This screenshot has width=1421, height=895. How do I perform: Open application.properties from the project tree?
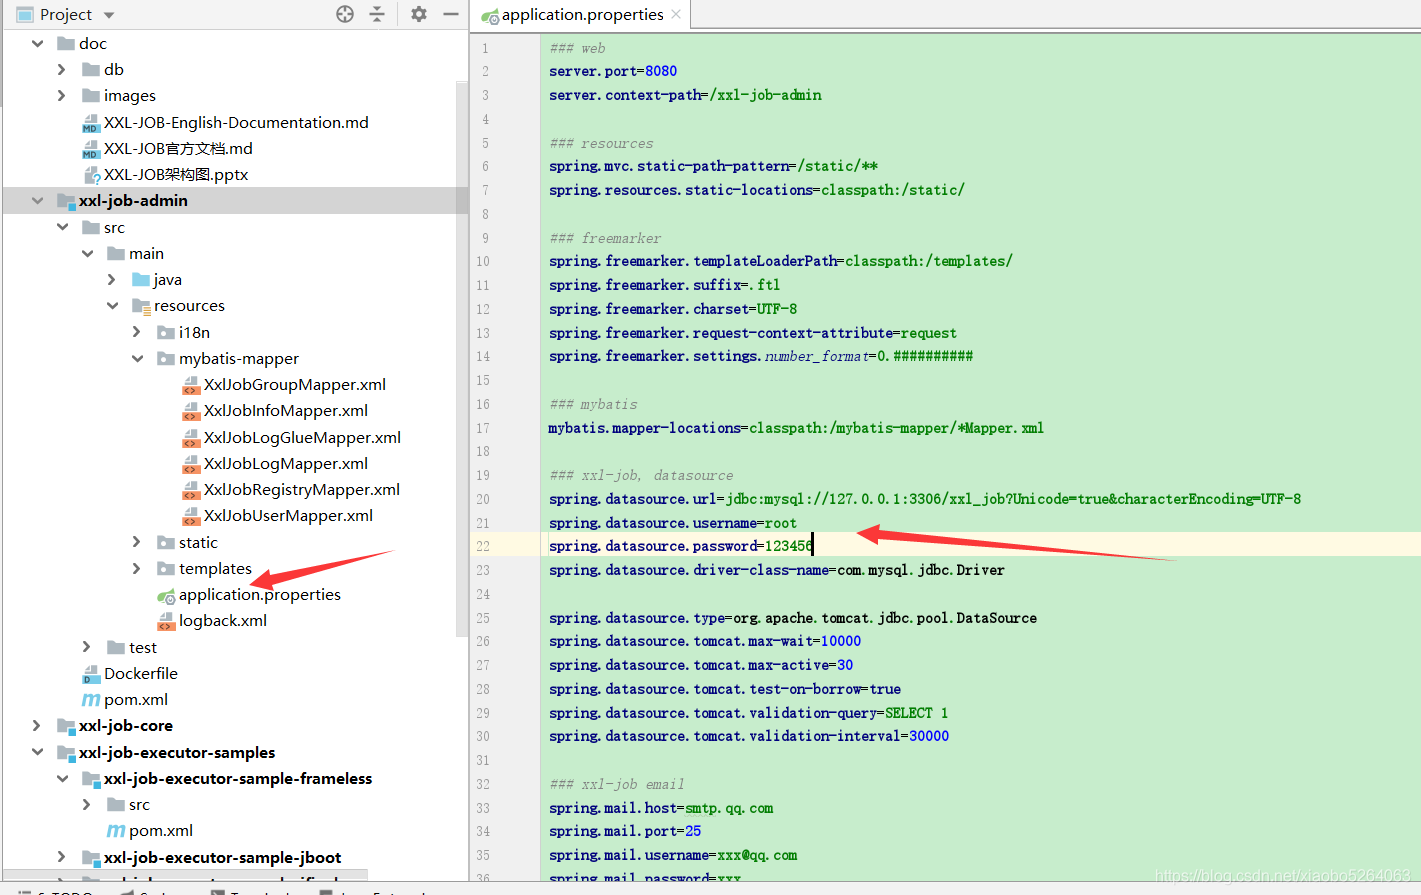(260, 594)
